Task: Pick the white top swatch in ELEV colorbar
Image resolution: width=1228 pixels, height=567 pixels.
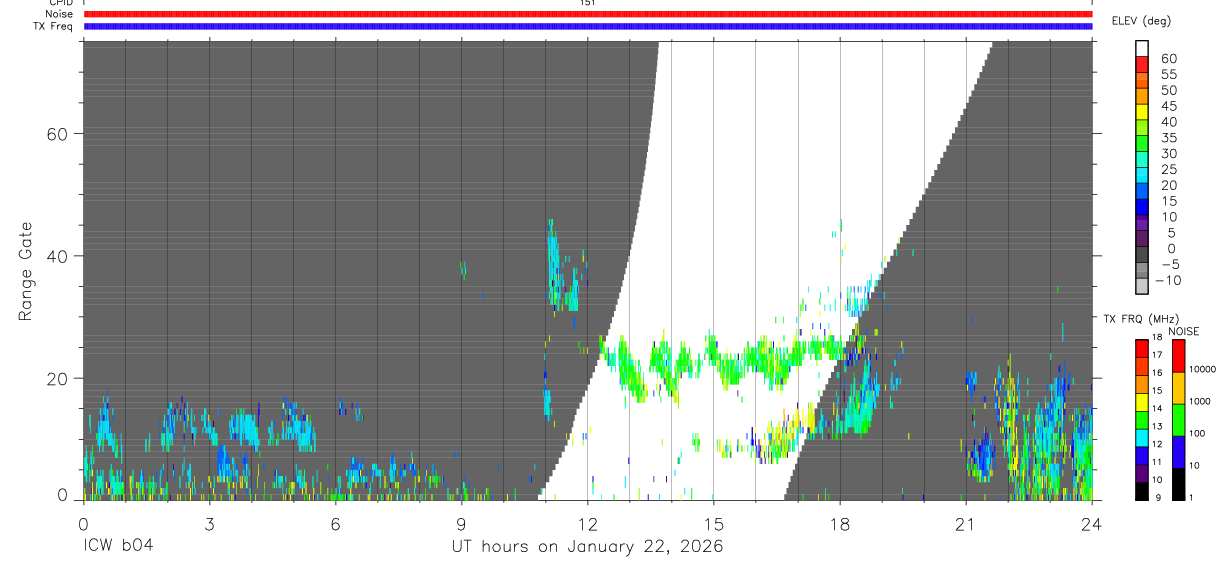Action: (1142, 48)
